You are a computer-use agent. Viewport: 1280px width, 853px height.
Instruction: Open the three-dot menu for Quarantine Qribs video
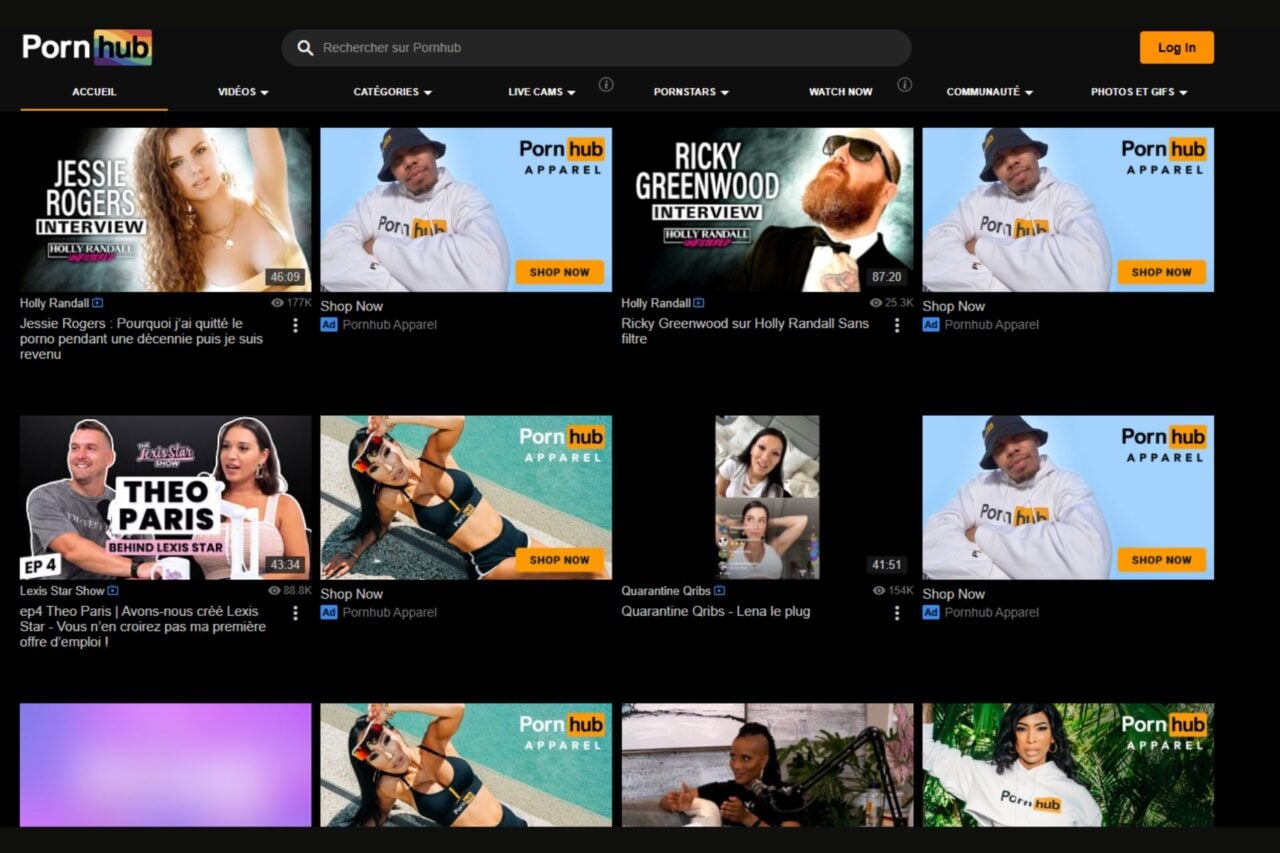[x=897, y=613]
